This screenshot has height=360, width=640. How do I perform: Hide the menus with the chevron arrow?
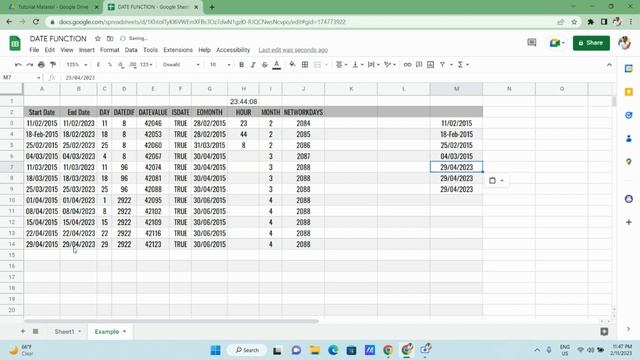(x=609, y=64)
